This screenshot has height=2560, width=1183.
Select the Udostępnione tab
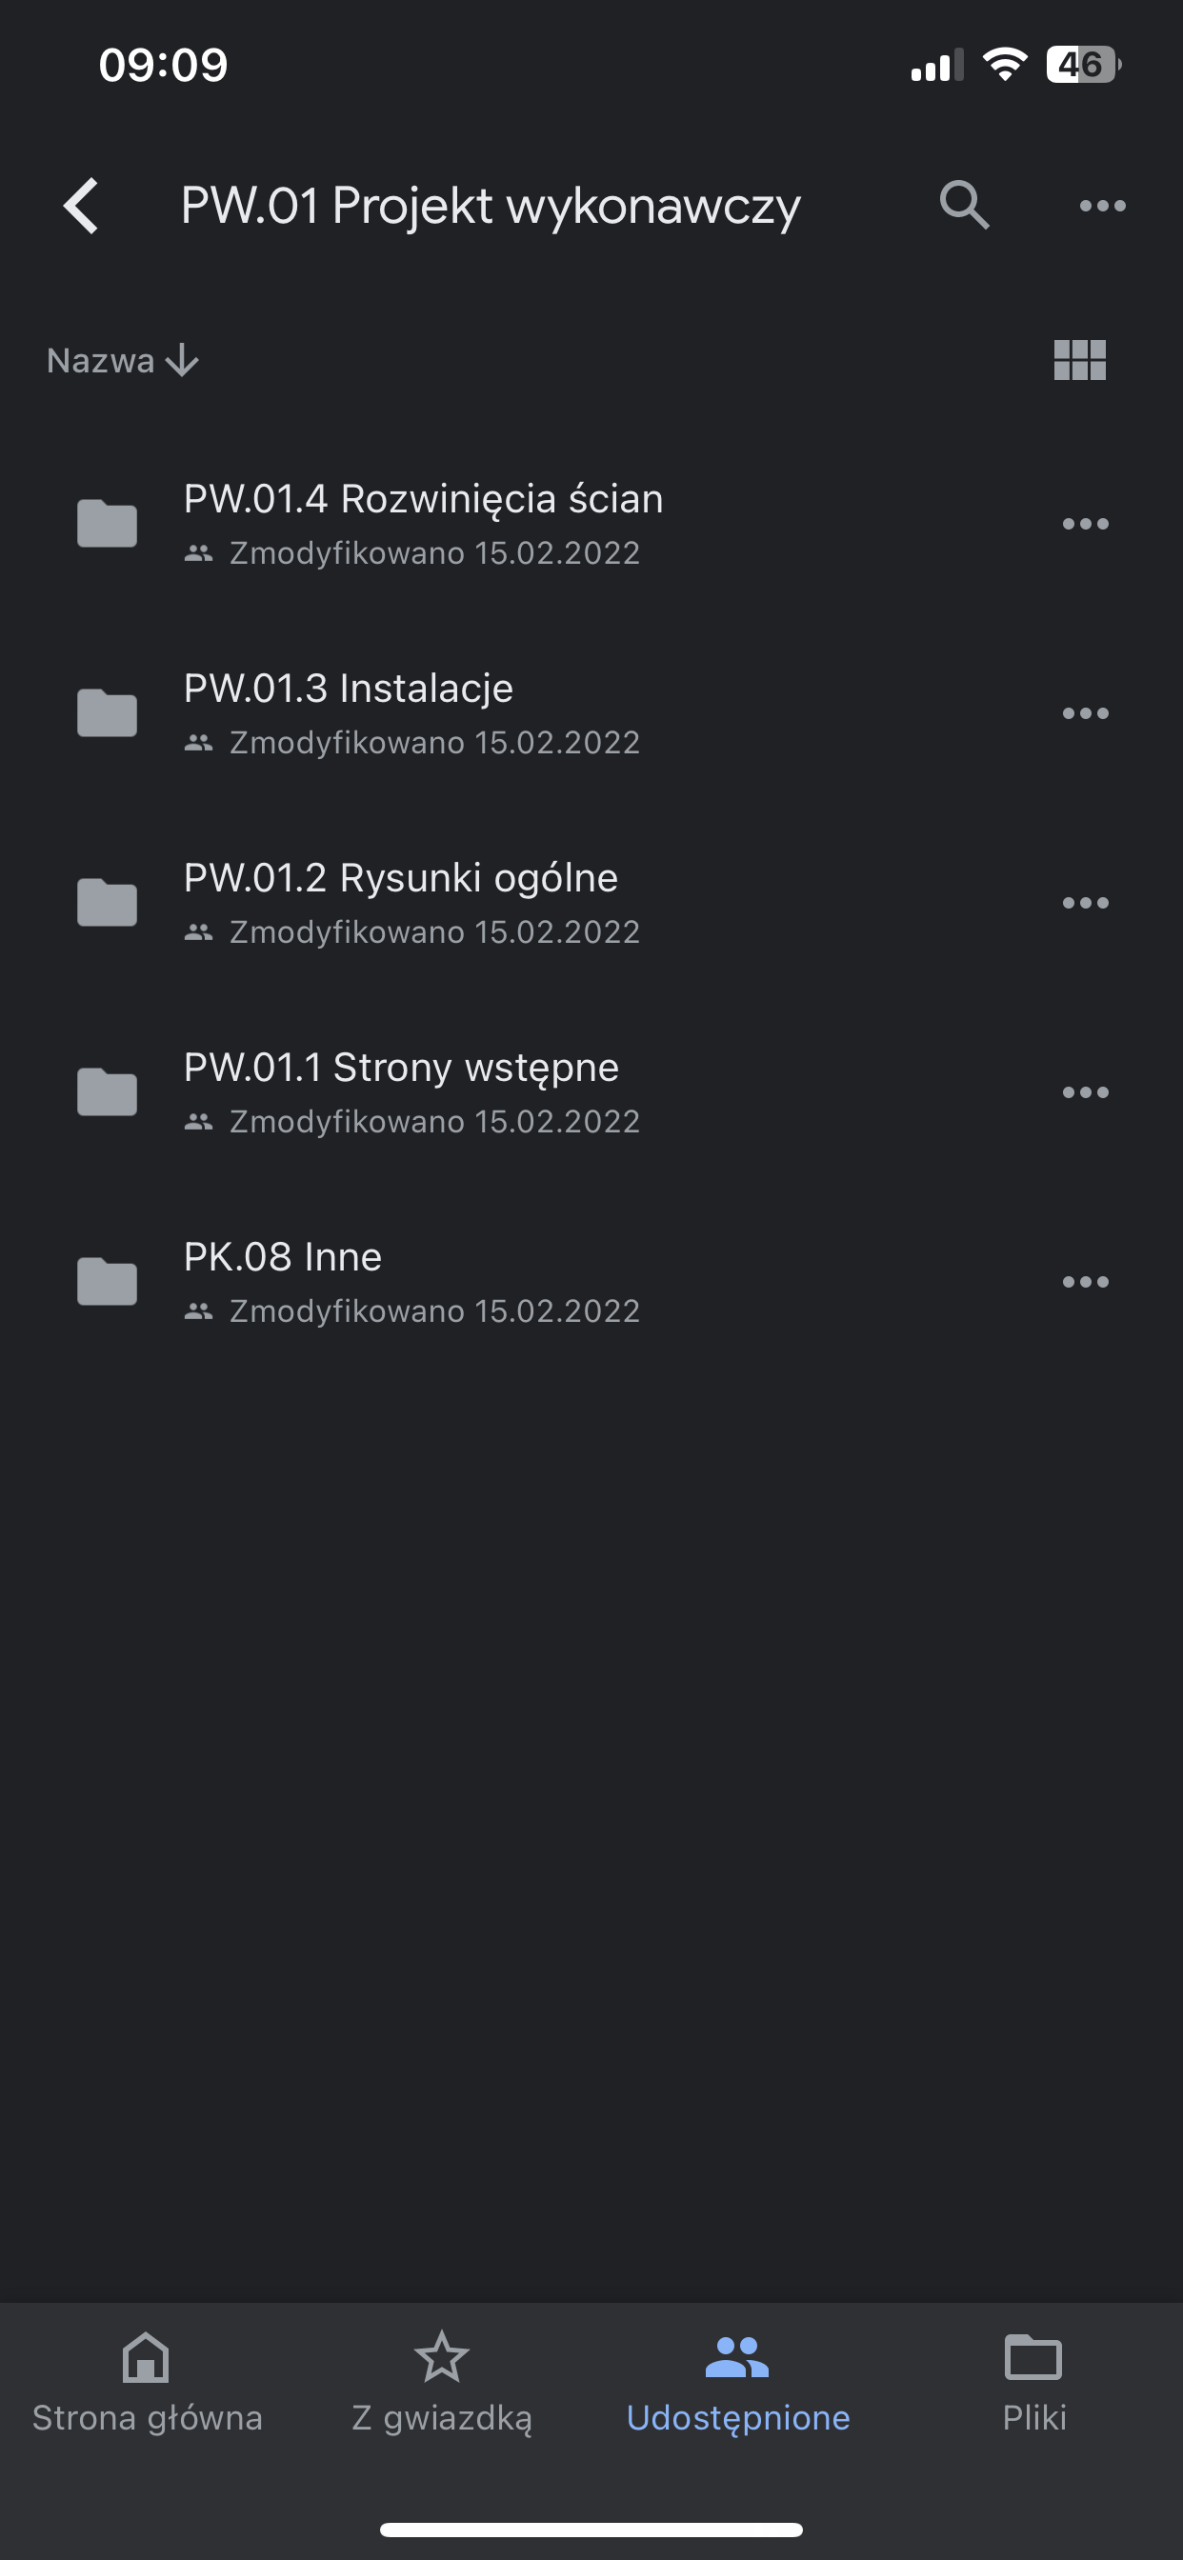(x=738, y=2384)
